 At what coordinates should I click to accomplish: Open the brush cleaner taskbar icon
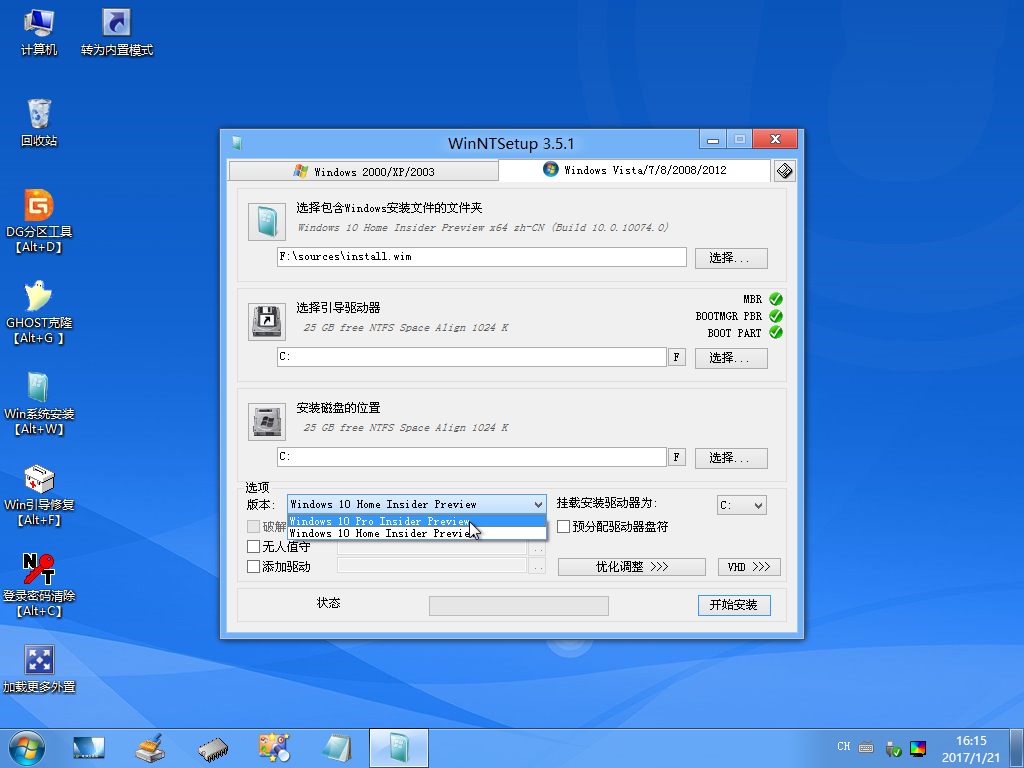point(150,748)
